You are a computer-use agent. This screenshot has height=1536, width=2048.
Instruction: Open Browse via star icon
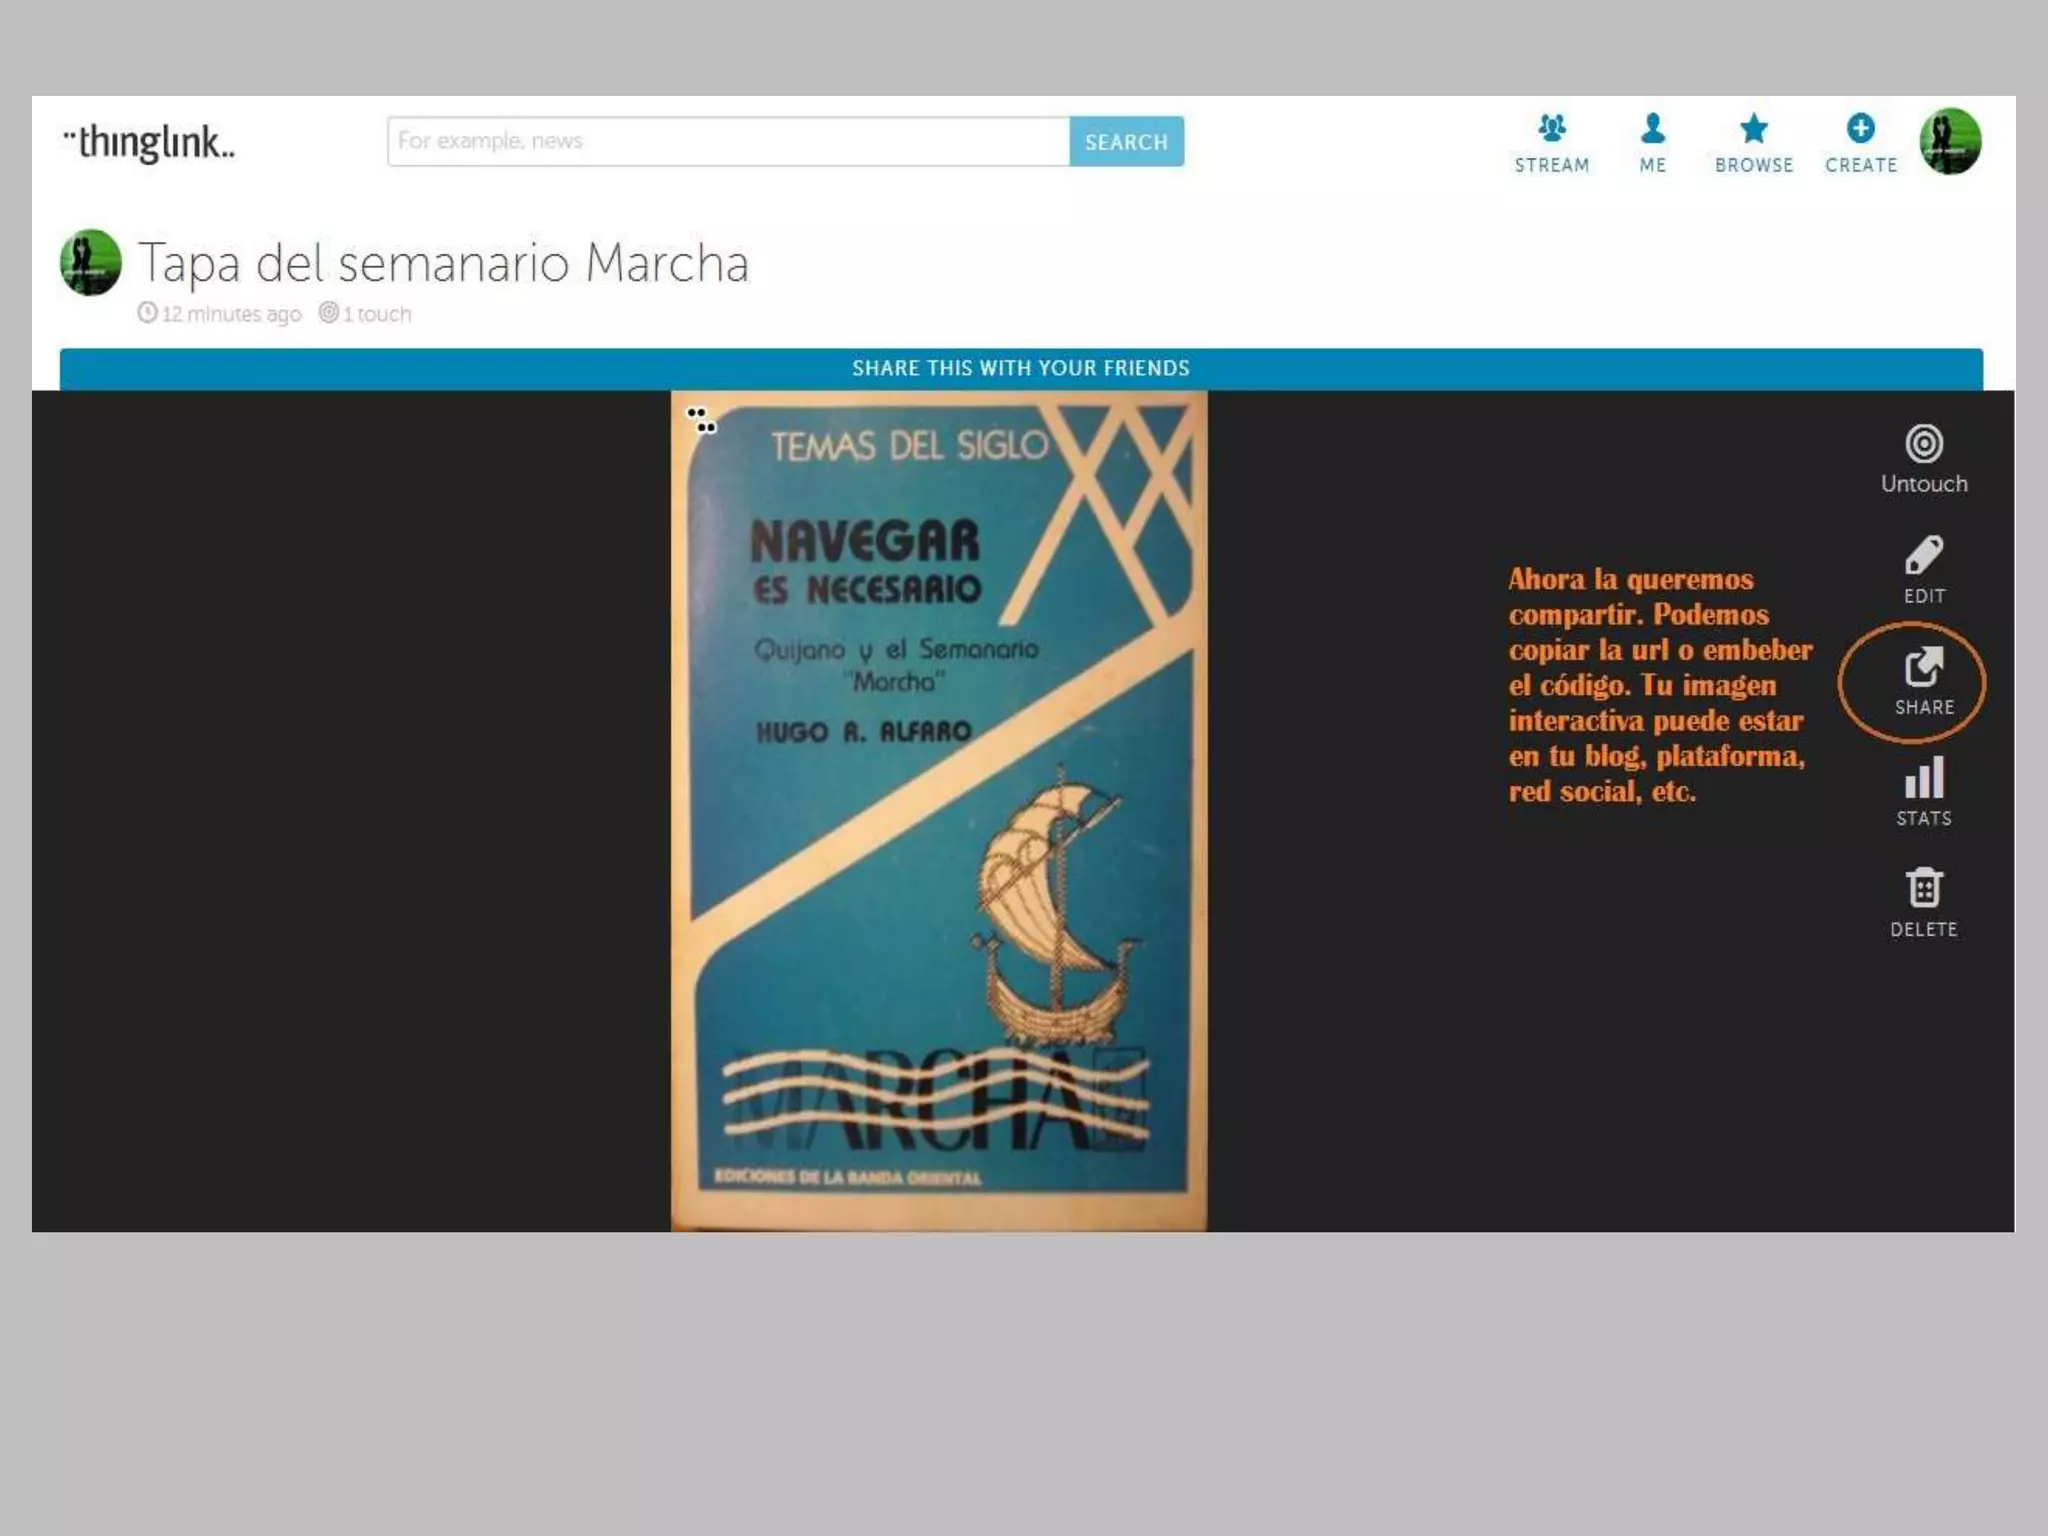[x=1753, y=129]
